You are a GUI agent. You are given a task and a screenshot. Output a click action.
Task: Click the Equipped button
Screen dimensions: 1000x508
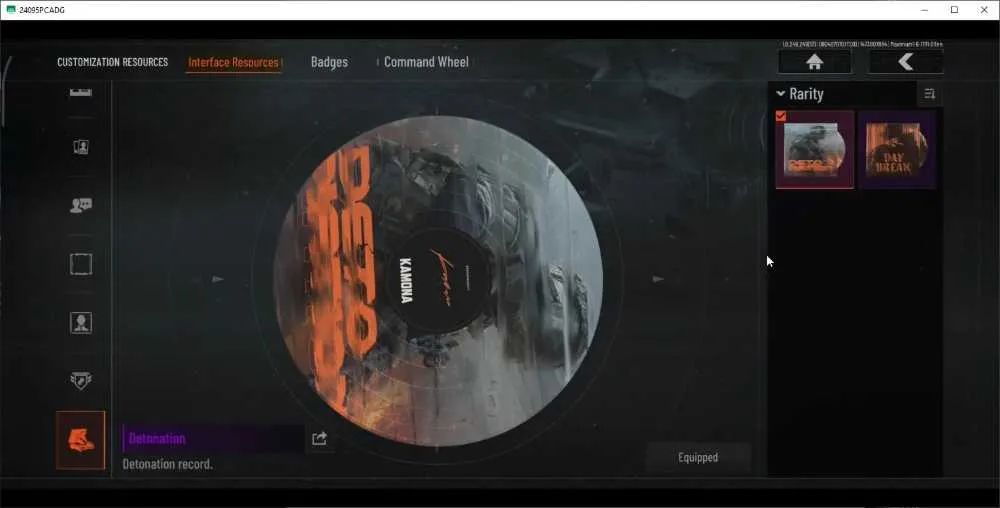[698, 458]
